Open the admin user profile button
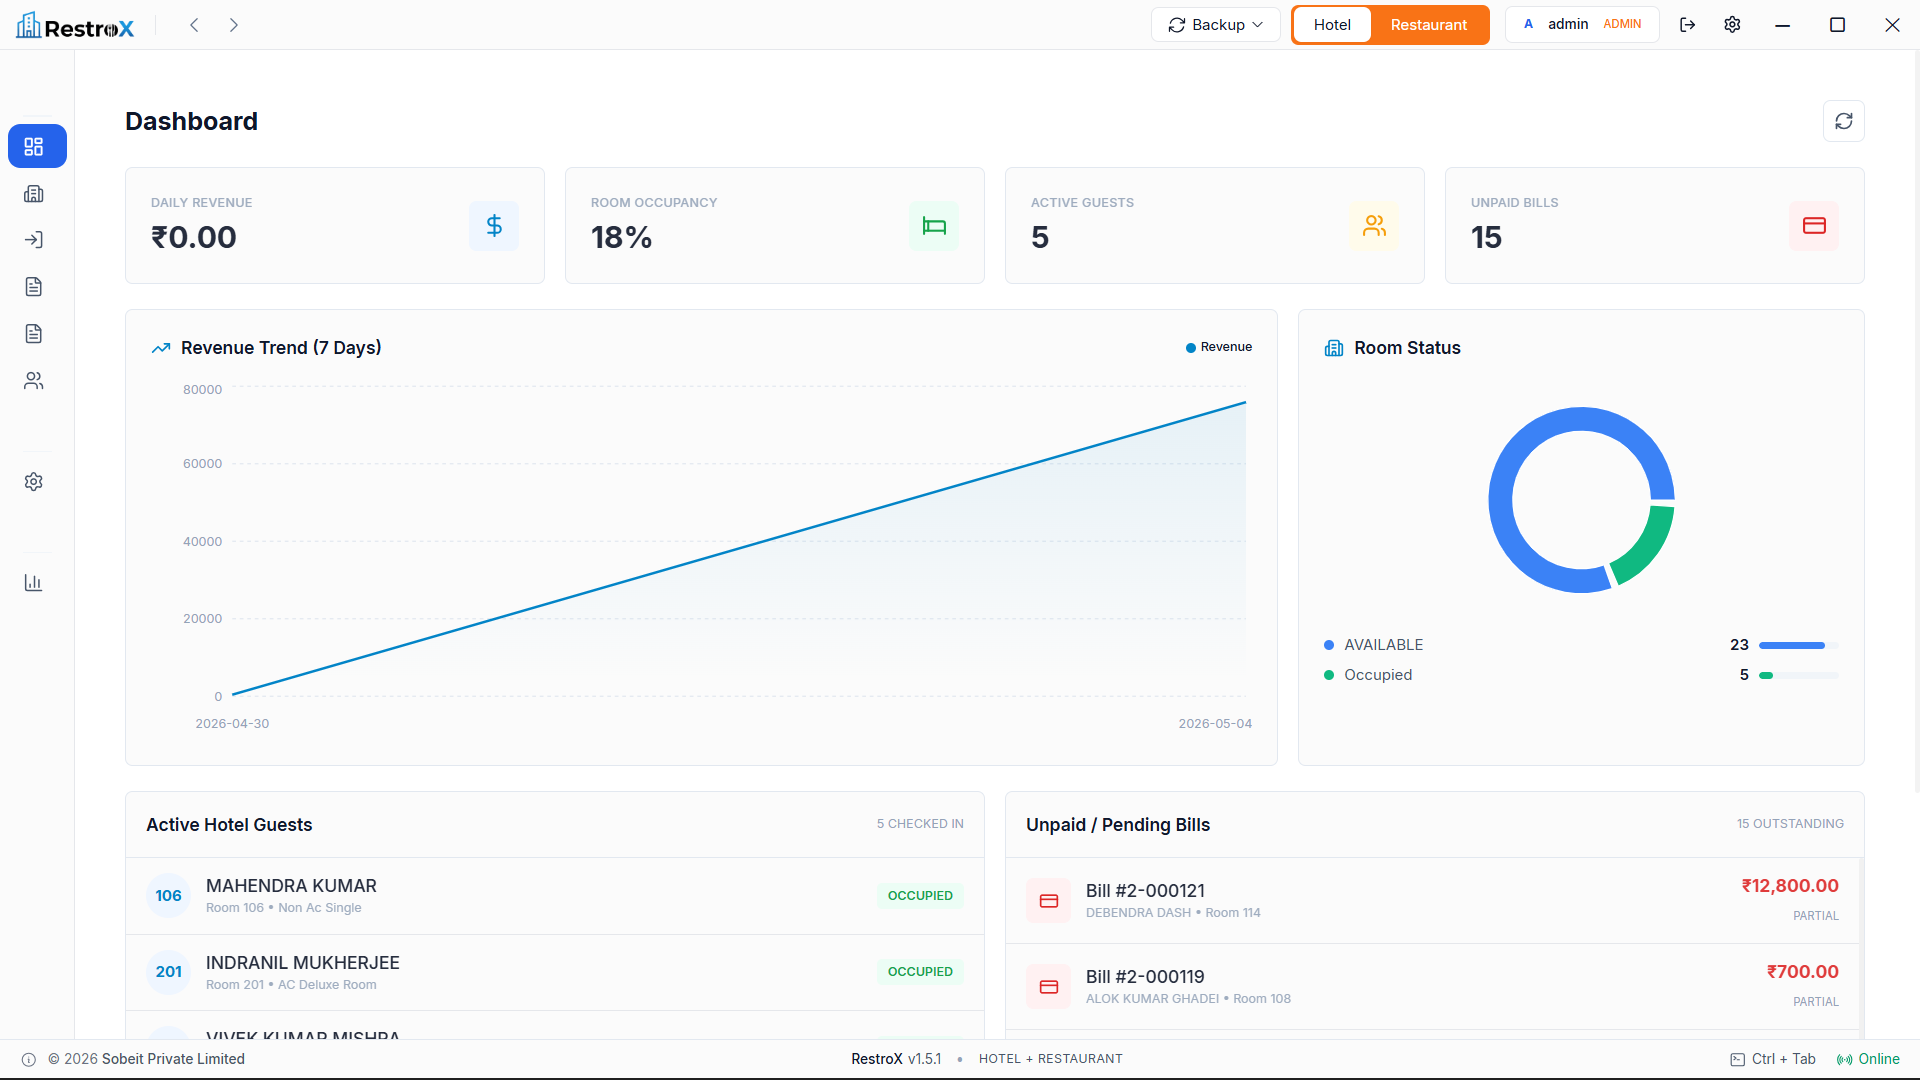1920x1080 pixels. point(1582,24)
